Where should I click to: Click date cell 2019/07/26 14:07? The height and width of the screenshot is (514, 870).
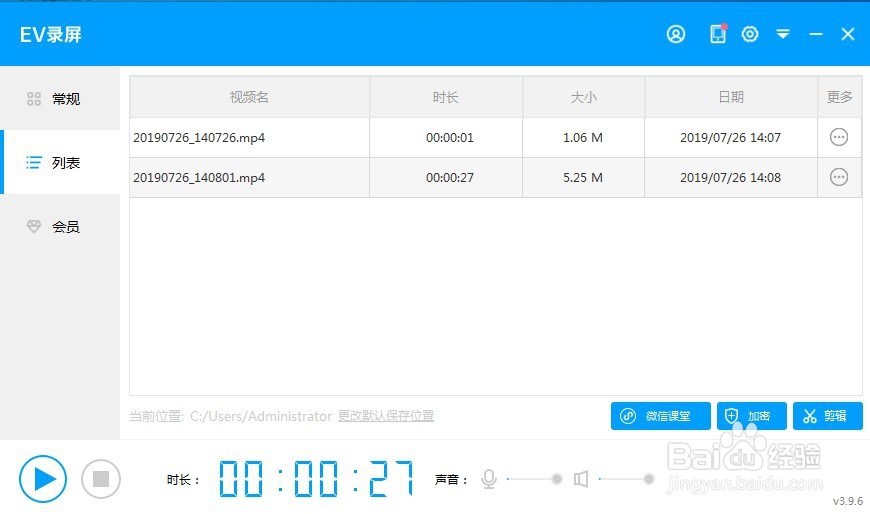click(x=731, y=138)
